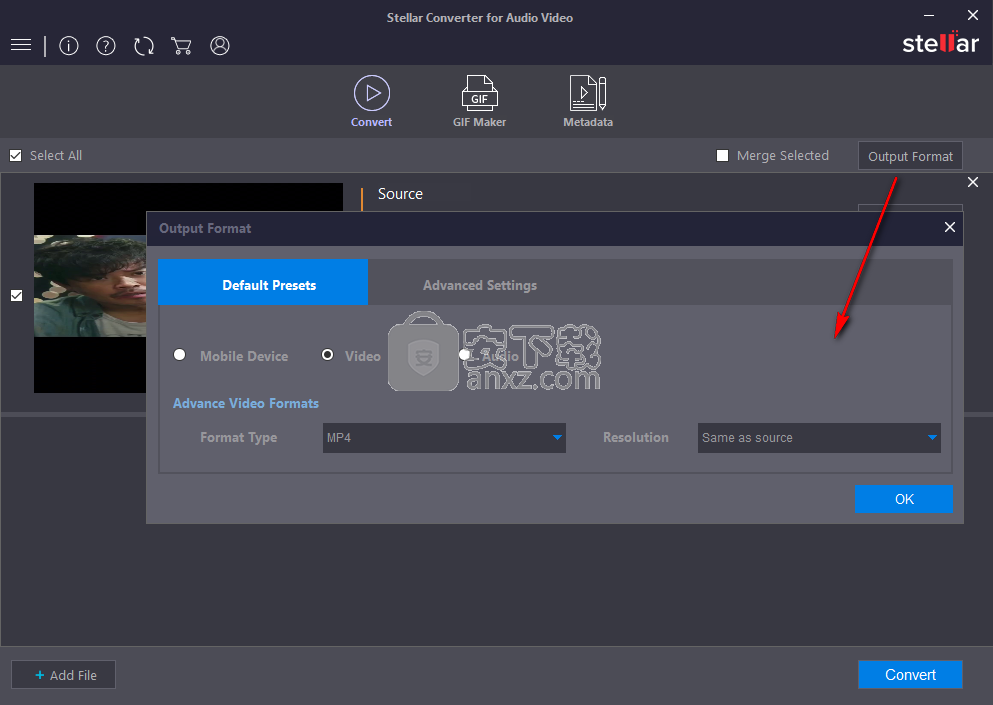Open the Metadata editor tool
This screenshot has height=705, width=993.
(588, 101)
